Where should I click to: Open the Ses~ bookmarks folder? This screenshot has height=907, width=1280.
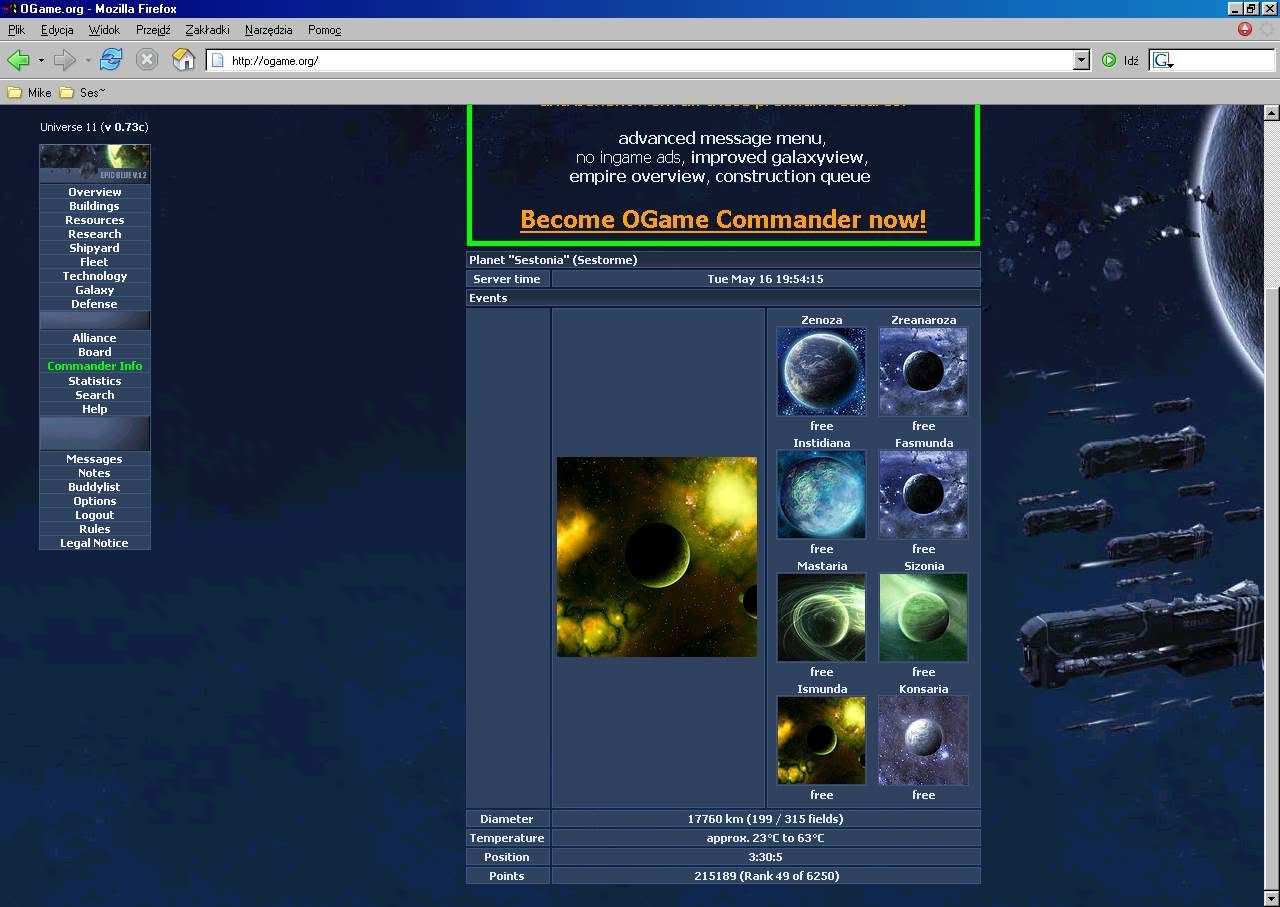pyautogui.click(x=82, y=93)
